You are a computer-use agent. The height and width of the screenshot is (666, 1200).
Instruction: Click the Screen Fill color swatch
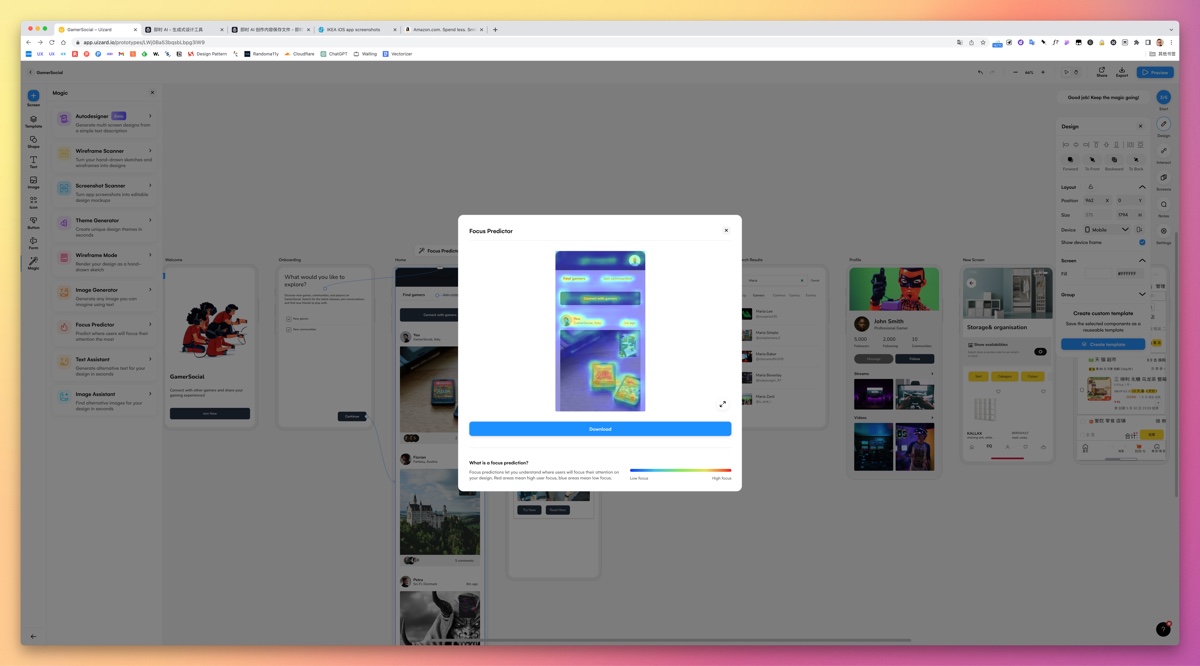coord(1098,273)
